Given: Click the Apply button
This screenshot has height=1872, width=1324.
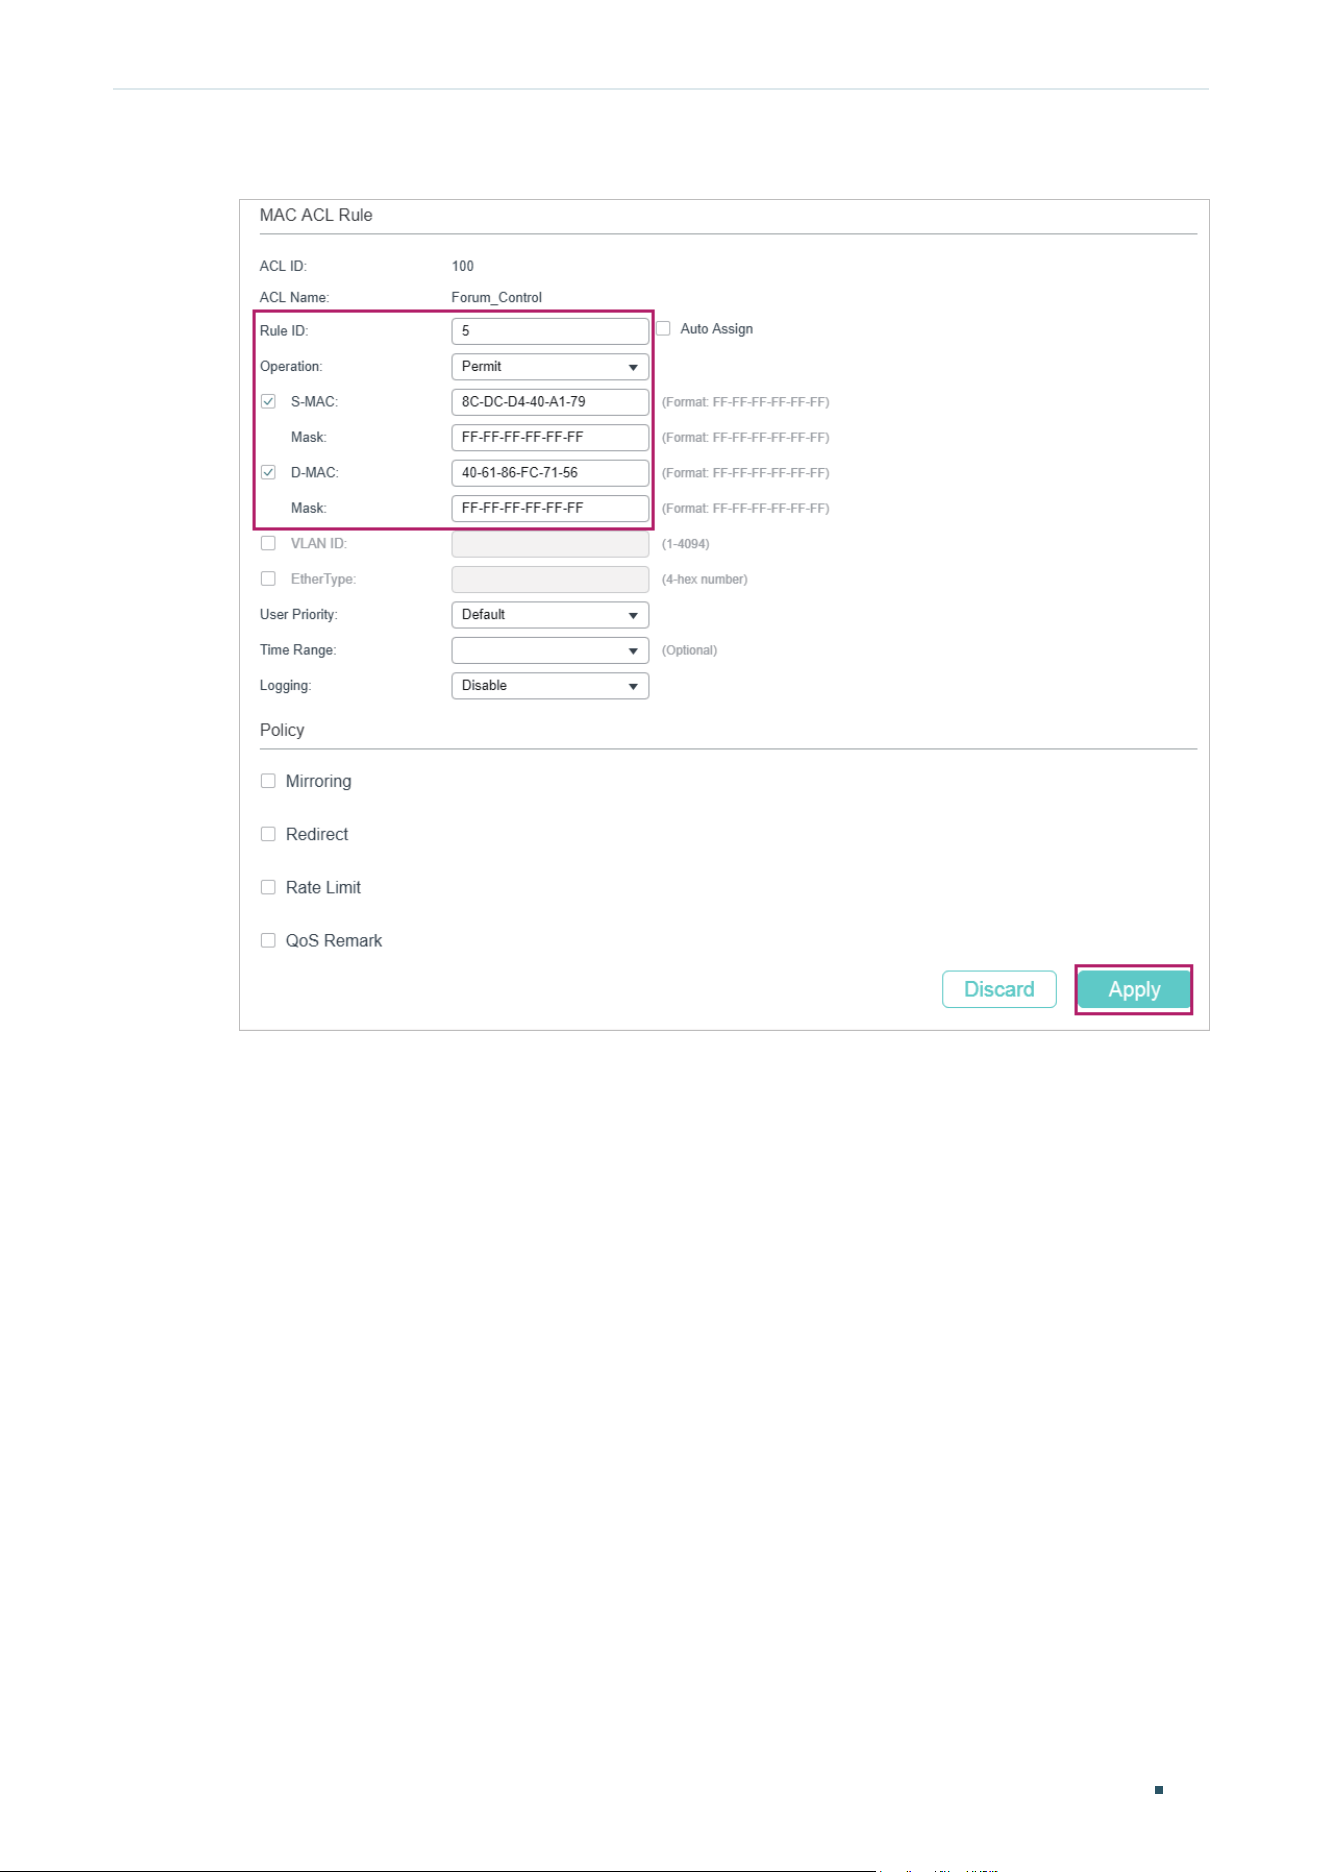Looking at the screenshot, I should pyautogui.click(x=1134, y=989).
